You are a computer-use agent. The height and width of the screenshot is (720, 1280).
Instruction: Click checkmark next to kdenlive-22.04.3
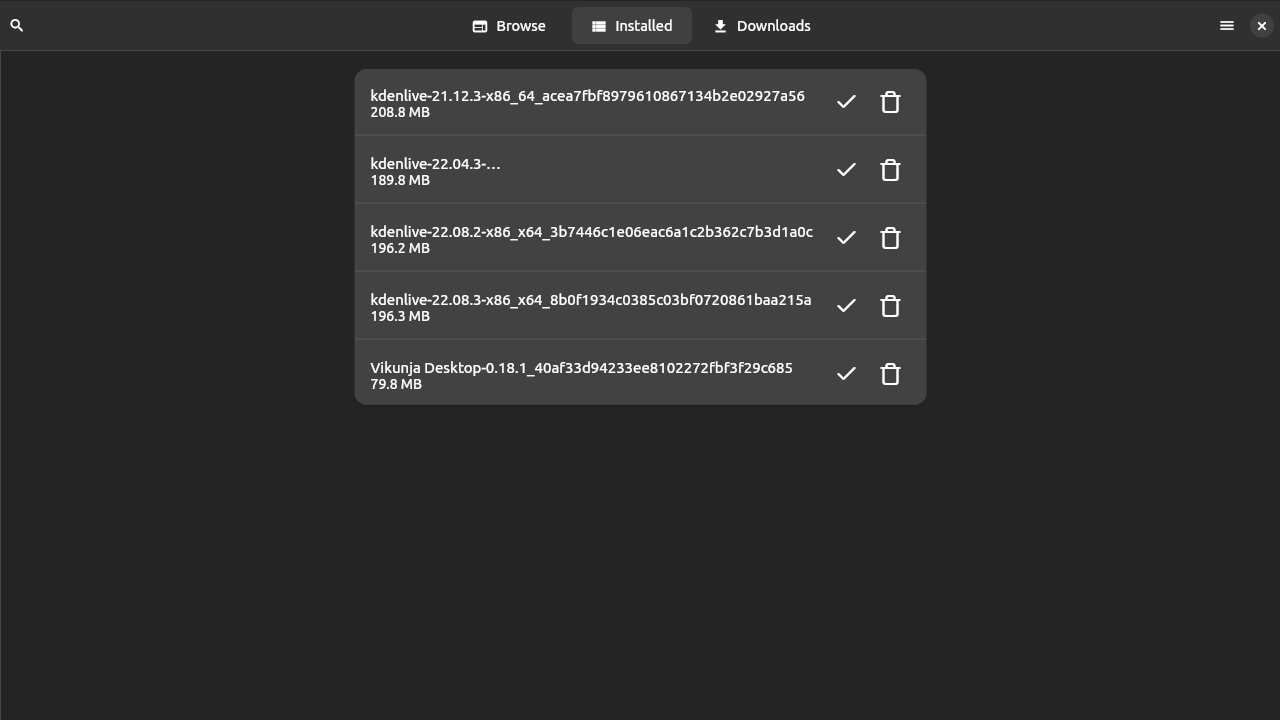[x=846, y=170]
